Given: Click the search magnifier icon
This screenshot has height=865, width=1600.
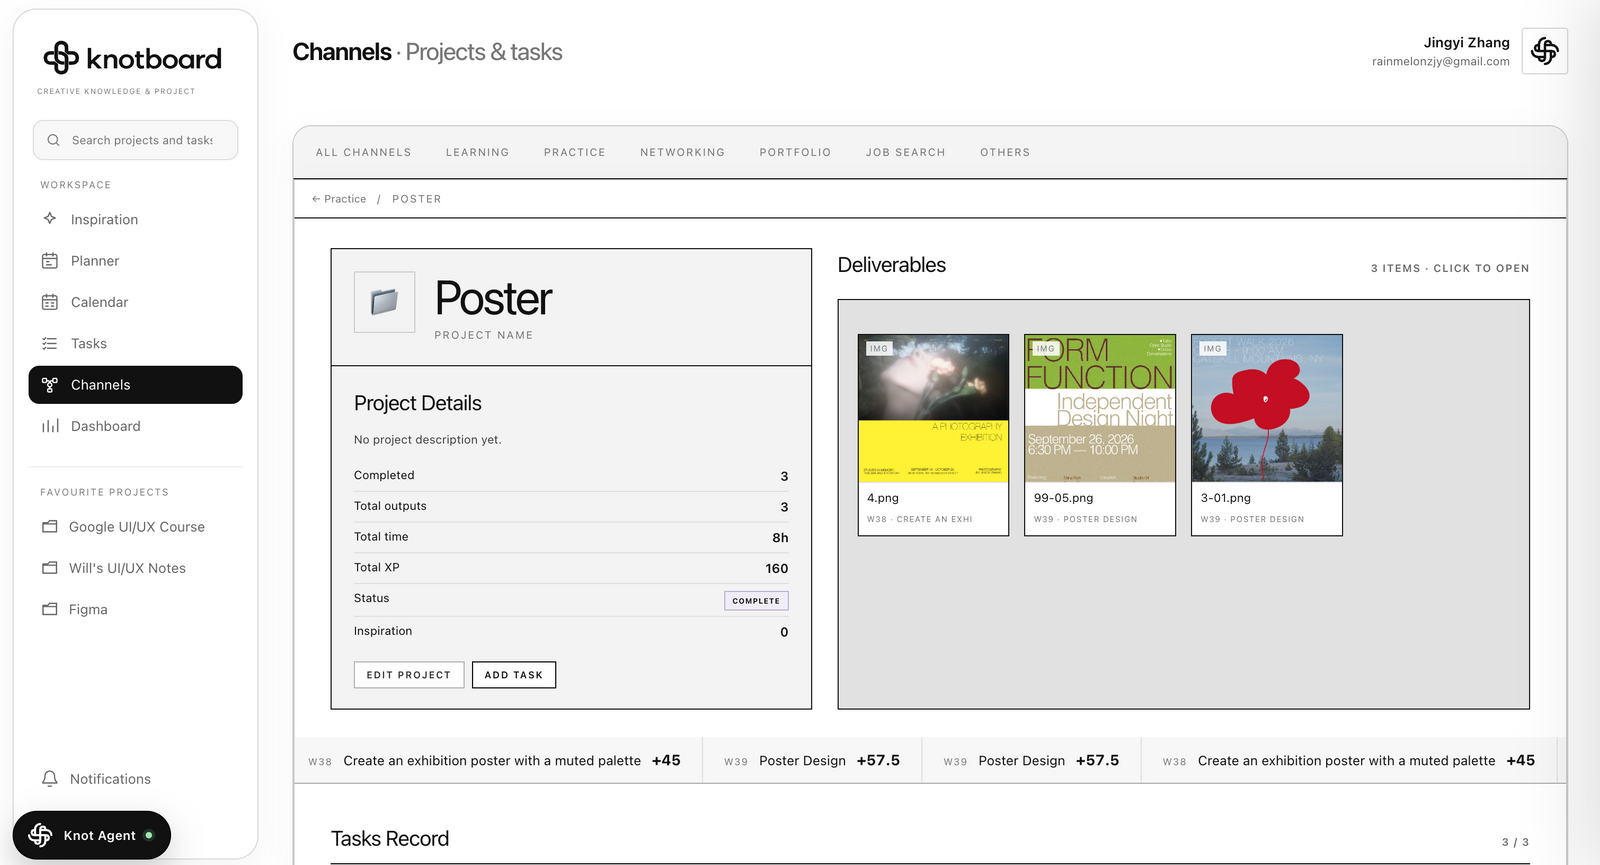Looking at the screenshot, I should tap(54, 140).
